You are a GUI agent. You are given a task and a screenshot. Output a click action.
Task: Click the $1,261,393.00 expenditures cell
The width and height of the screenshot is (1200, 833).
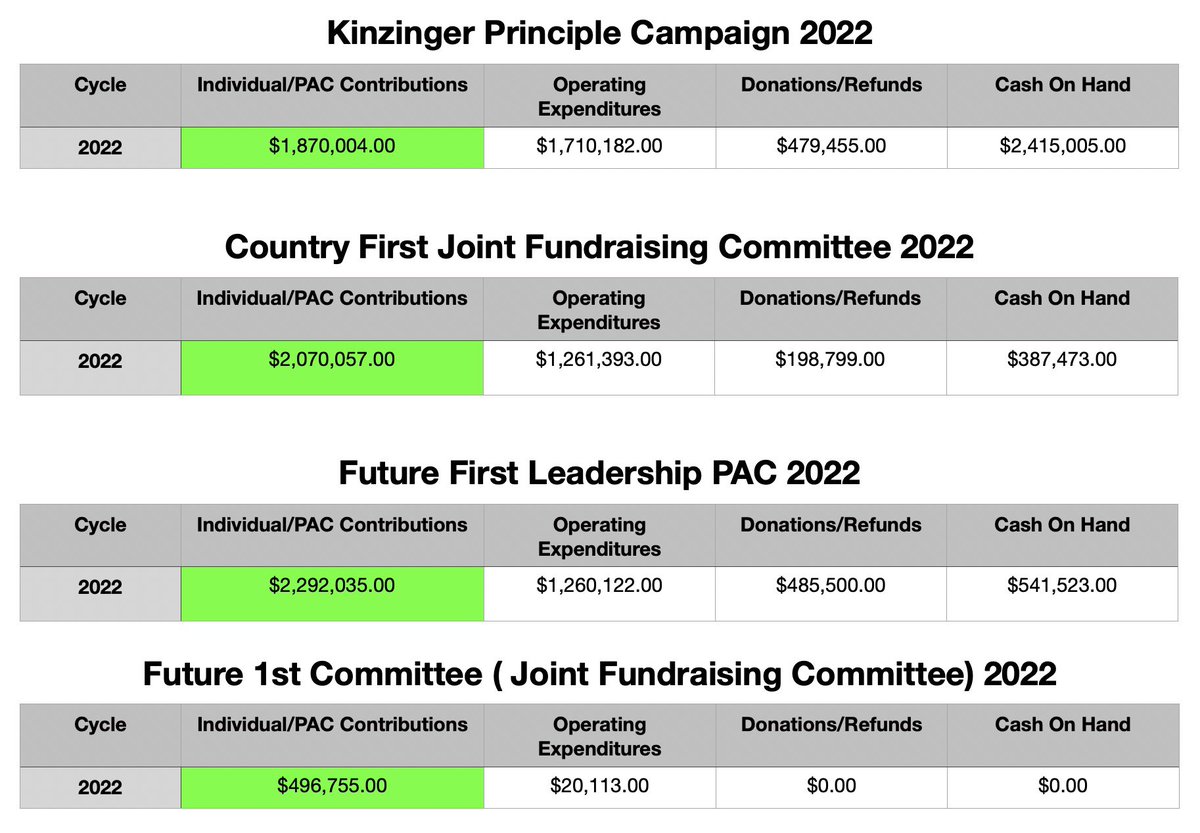(599, 361)
